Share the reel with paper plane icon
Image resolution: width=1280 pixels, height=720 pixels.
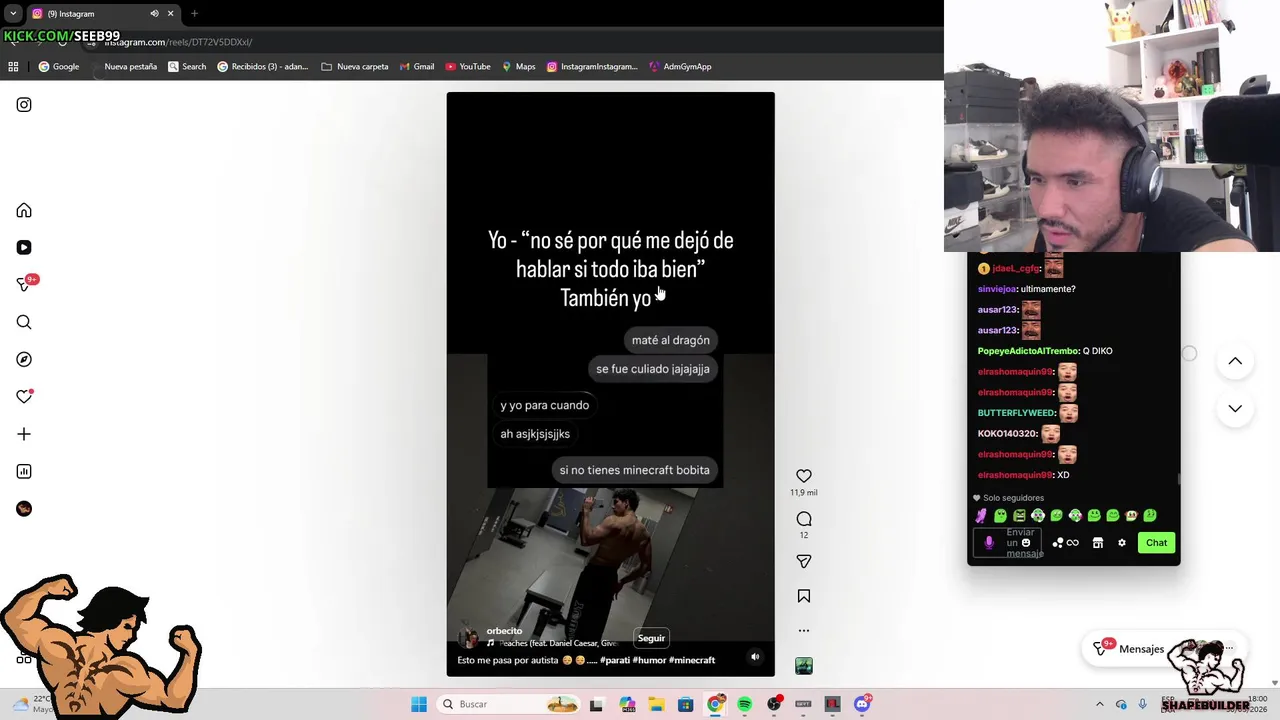tap(804, 562)
